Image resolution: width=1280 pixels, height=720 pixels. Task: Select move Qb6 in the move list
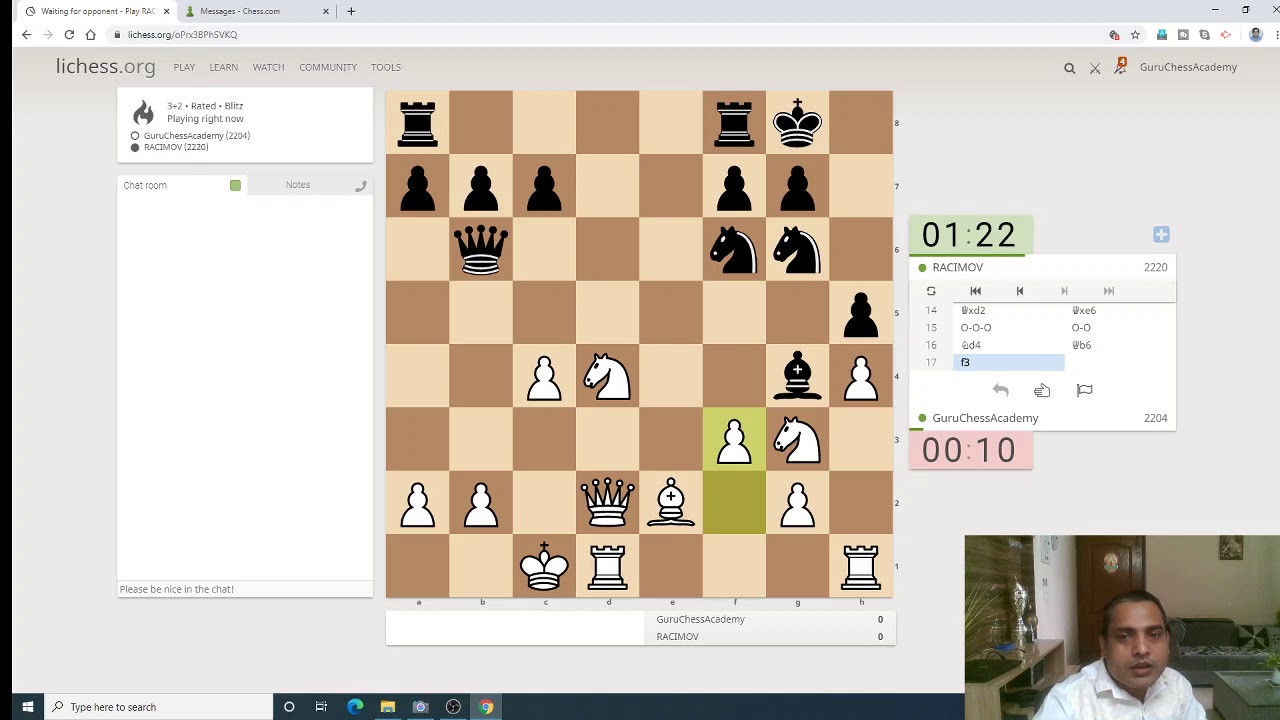pos(1119,345)
